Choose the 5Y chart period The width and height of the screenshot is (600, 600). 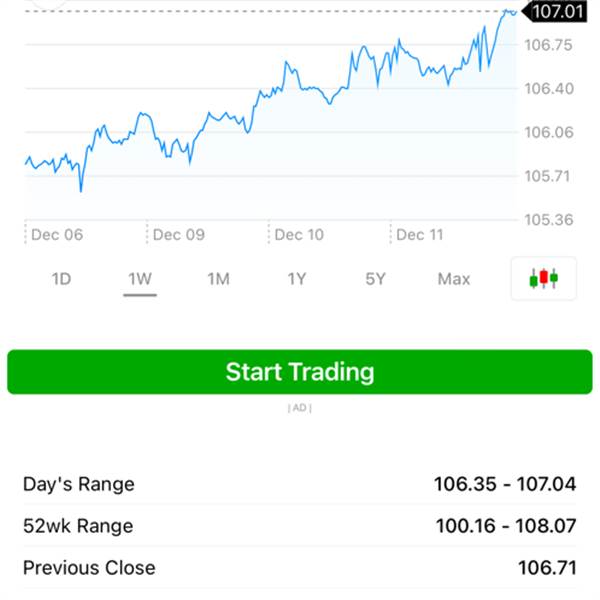[375, 279]
